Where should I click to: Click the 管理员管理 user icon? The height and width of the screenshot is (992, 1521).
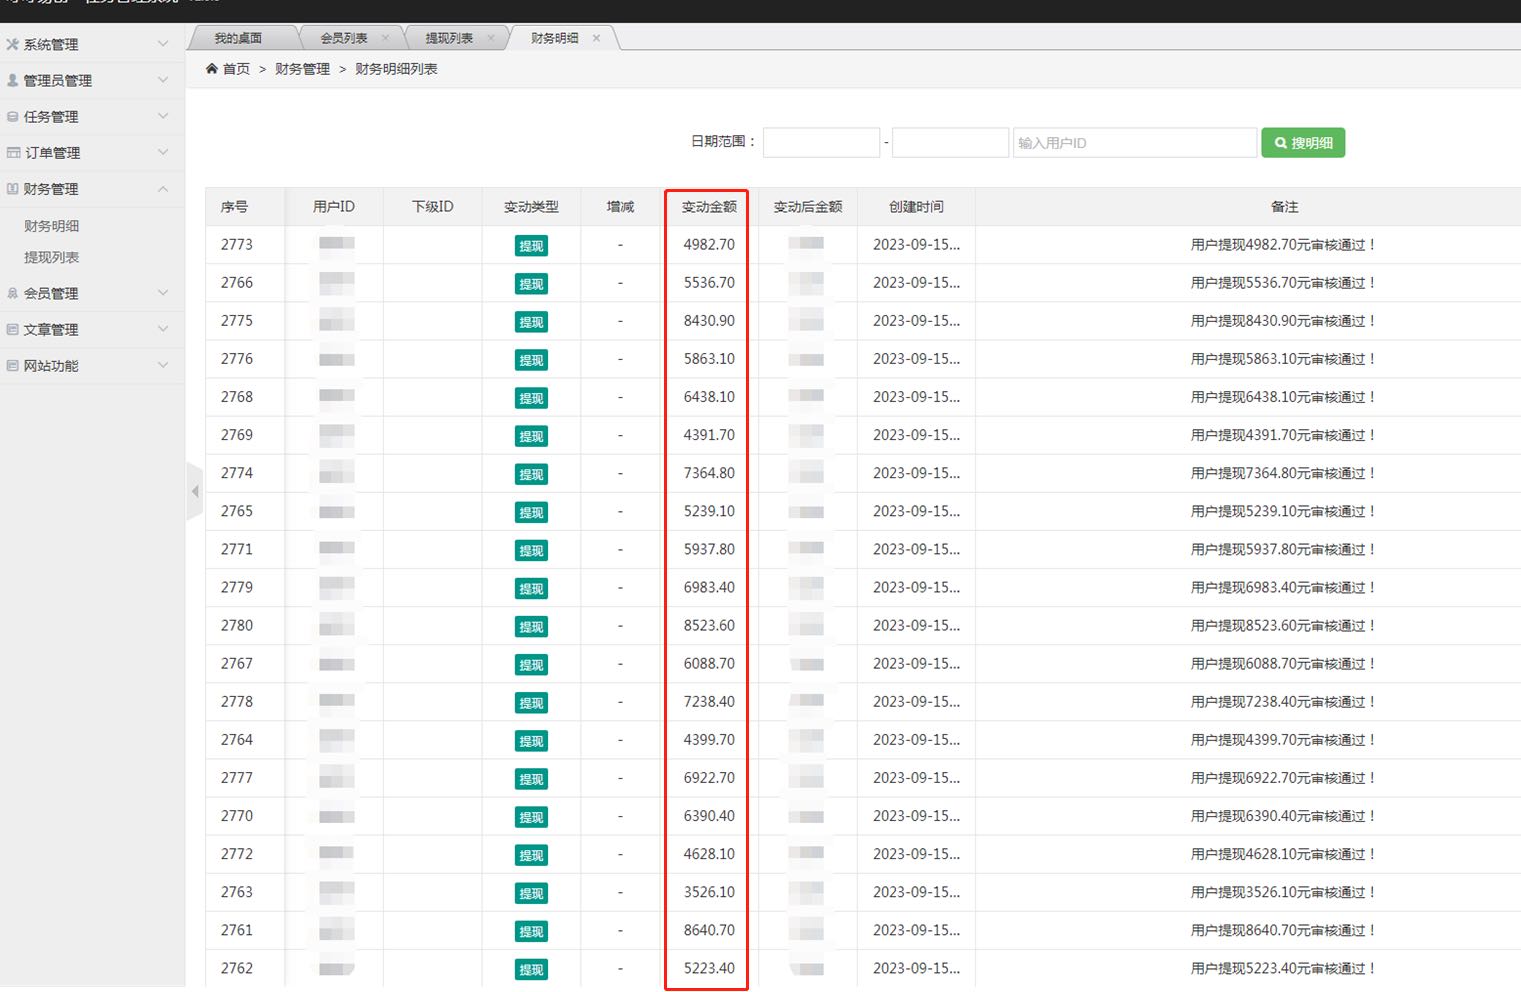tap(13, 80)
